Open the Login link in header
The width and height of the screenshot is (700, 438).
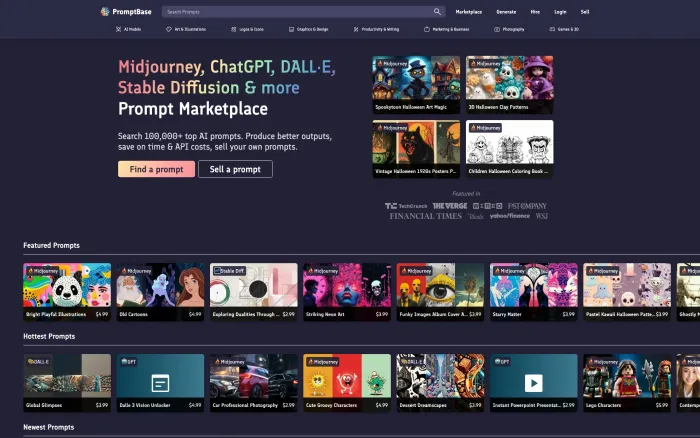pos(560,12)
